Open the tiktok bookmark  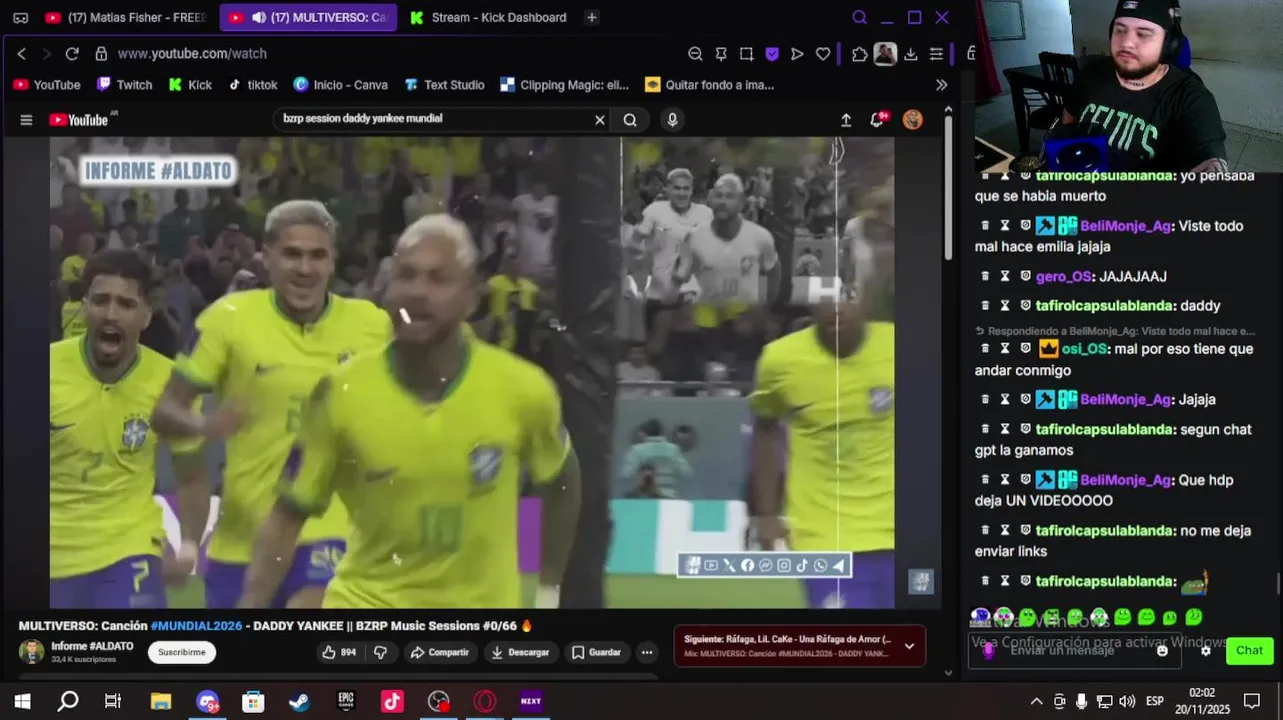click(x=252, y=85)
